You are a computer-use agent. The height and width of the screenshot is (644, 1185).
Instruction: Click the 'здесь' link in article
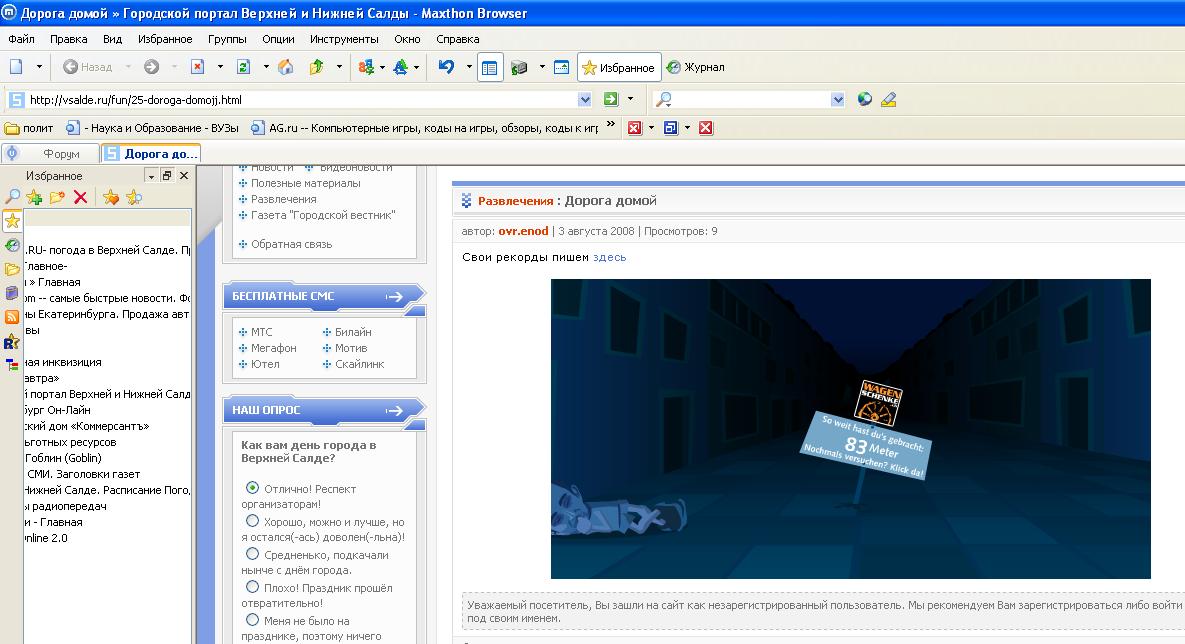(x=609, y=257)
